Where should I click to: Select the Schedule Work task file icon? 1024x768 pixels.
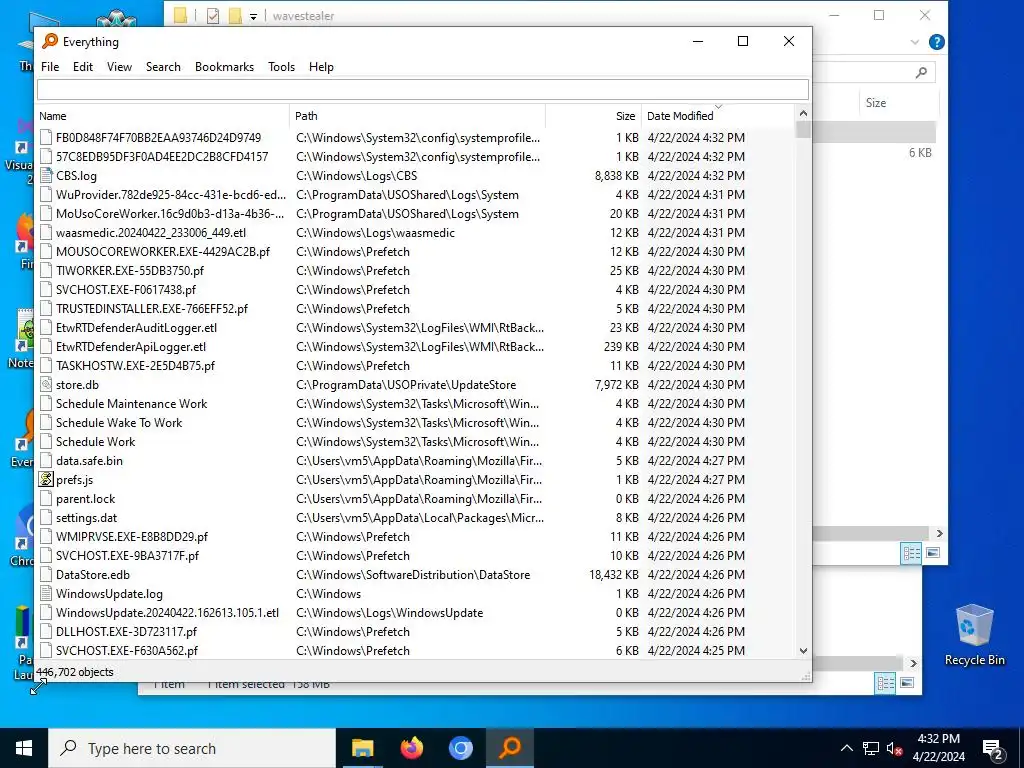pyautogui.click(x=46, y=441)
